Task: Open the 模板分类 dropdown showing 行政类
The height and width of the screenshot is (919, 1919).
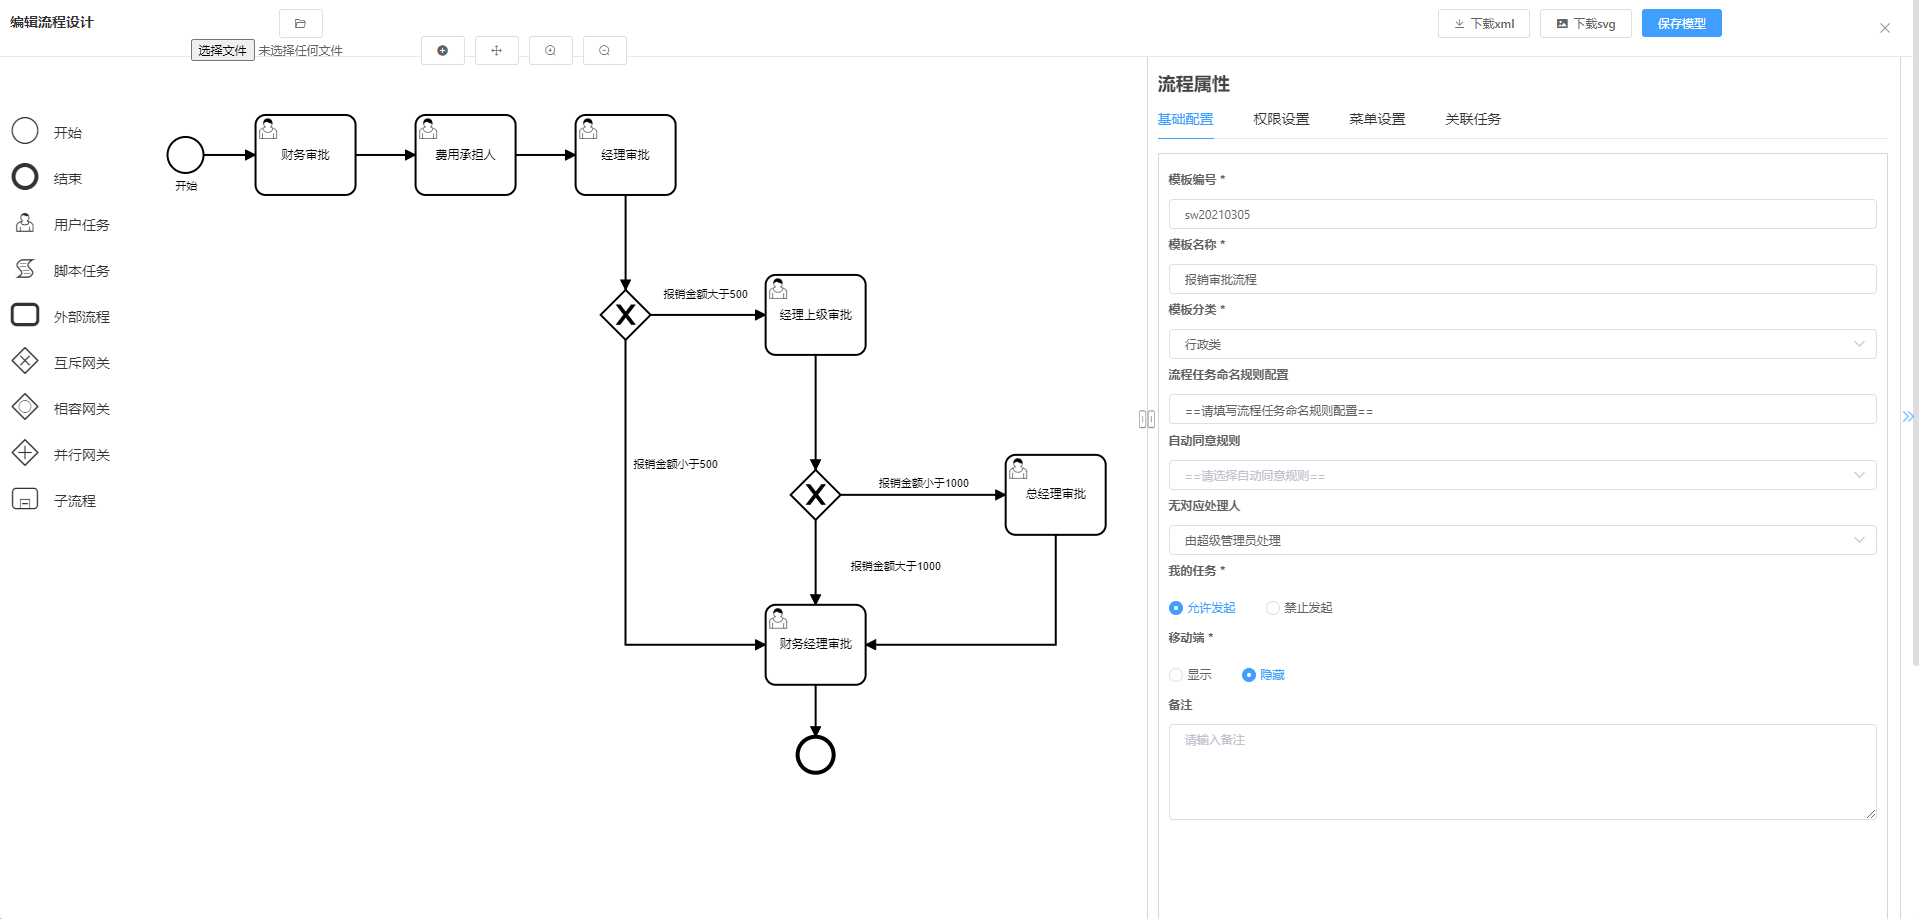Action: click(x=1522, y=344)
